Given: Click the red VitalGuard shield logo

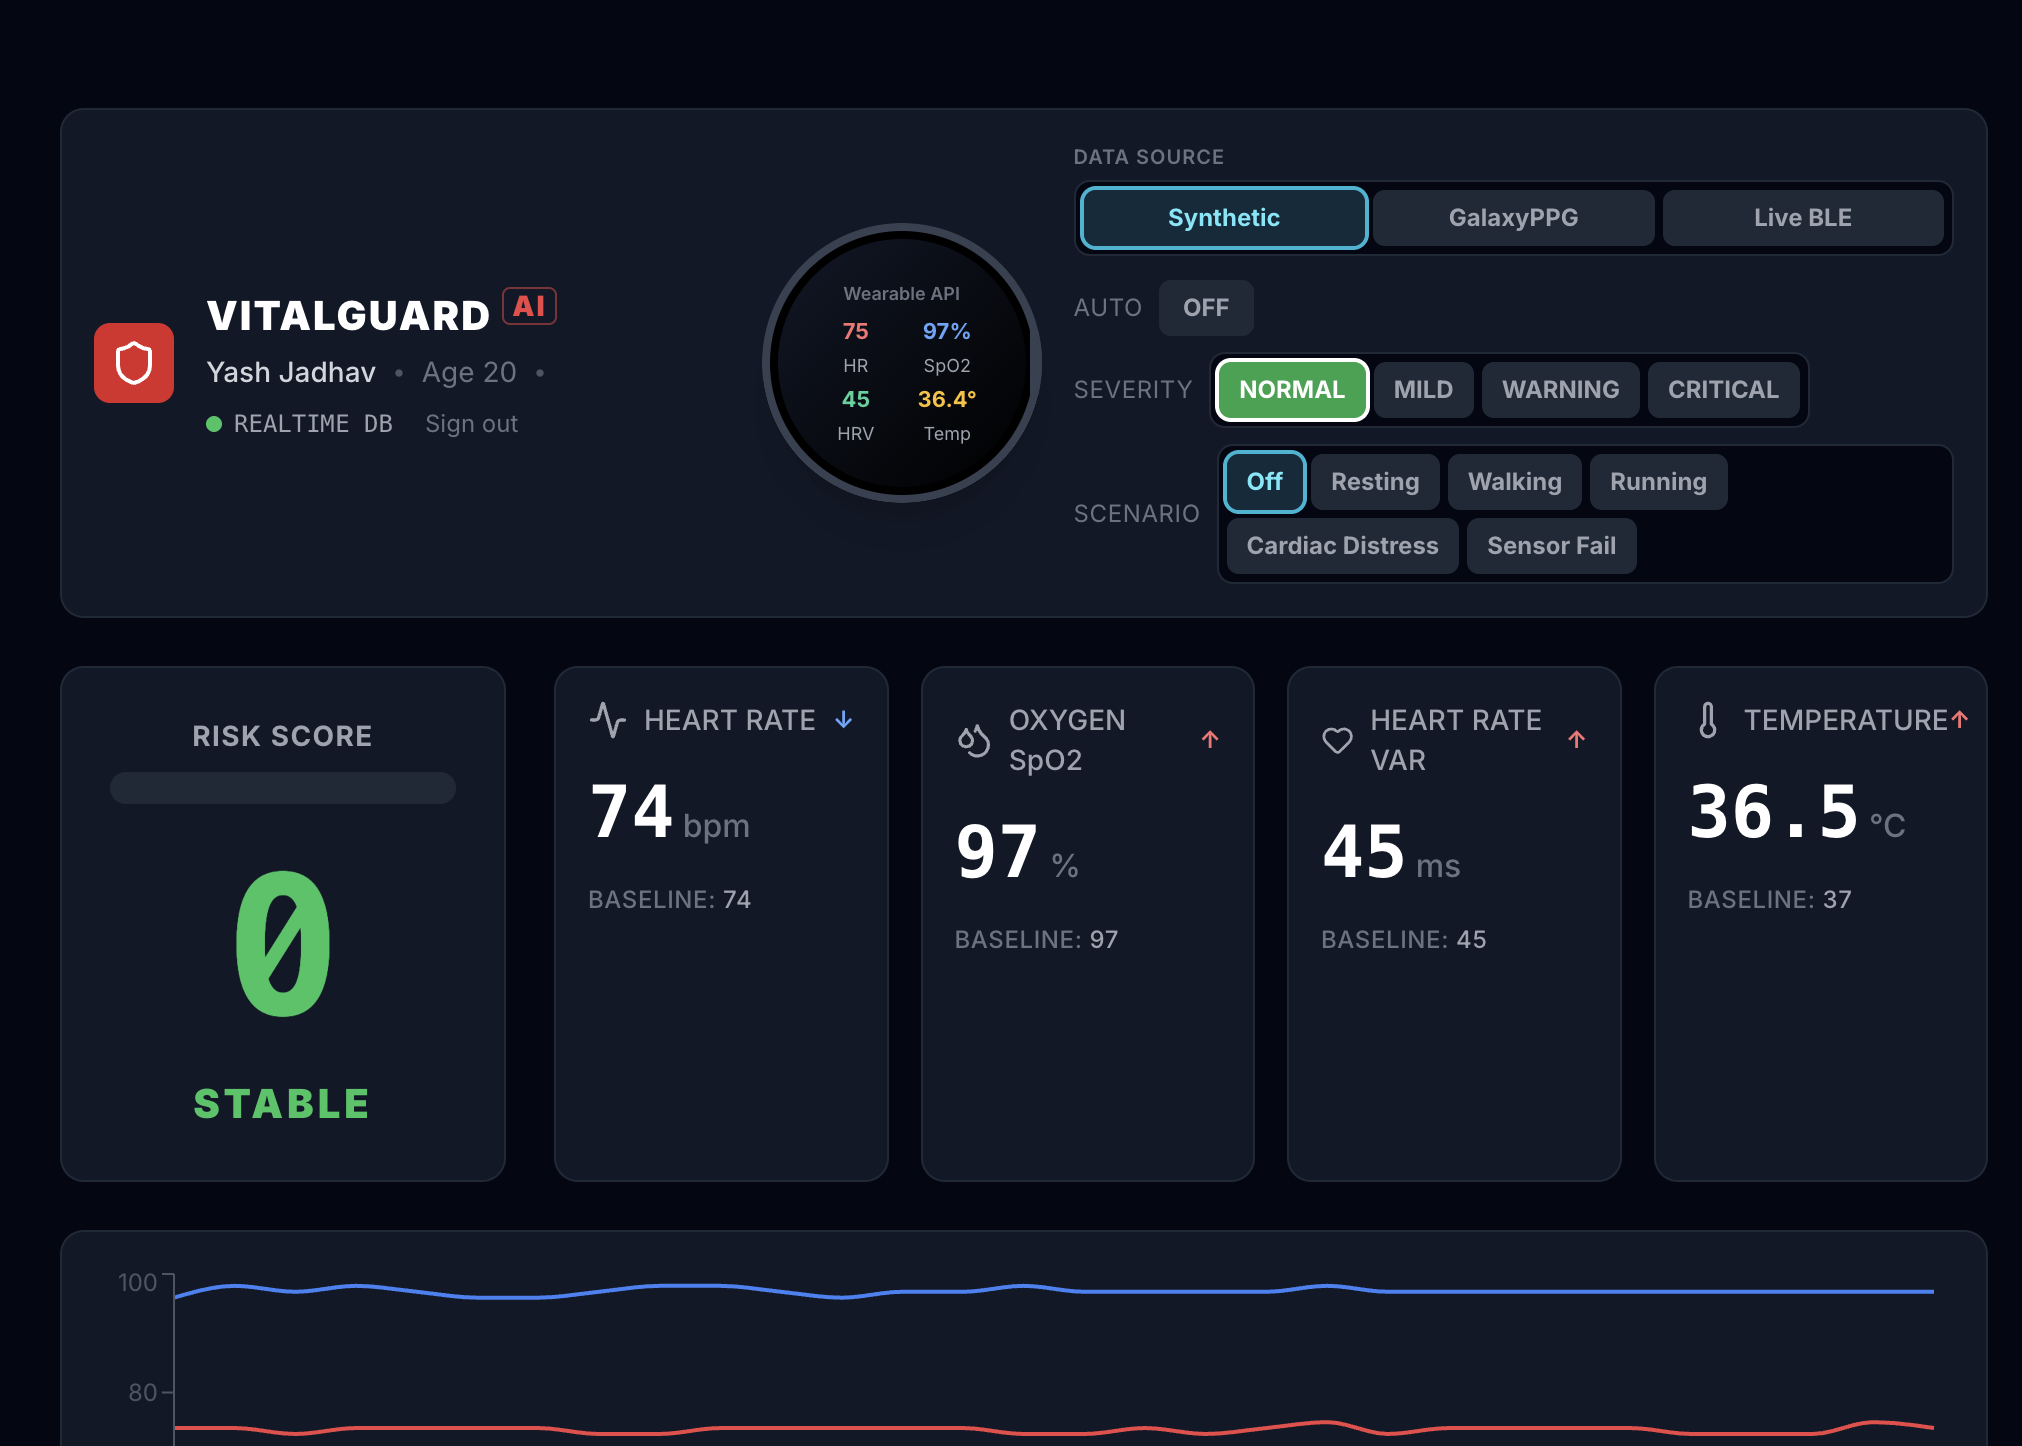Looking at the screenshot, I should tap(134, 363).
